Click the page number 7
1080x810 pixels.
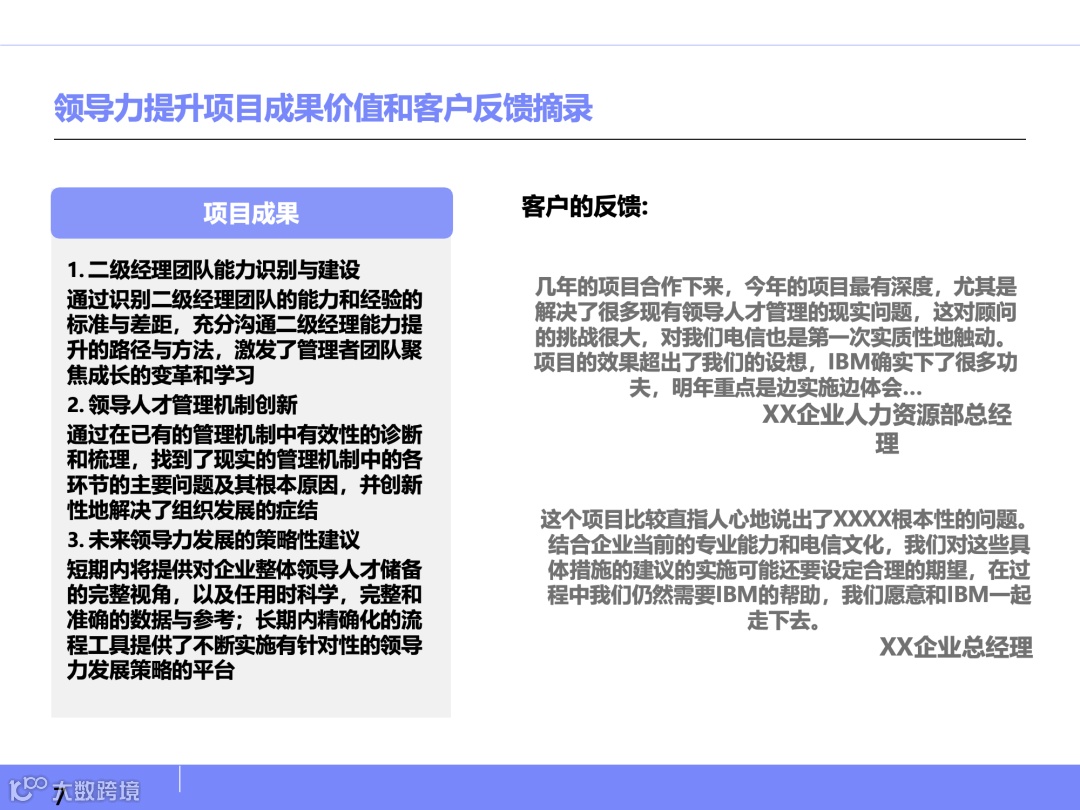tap(59, 797)
